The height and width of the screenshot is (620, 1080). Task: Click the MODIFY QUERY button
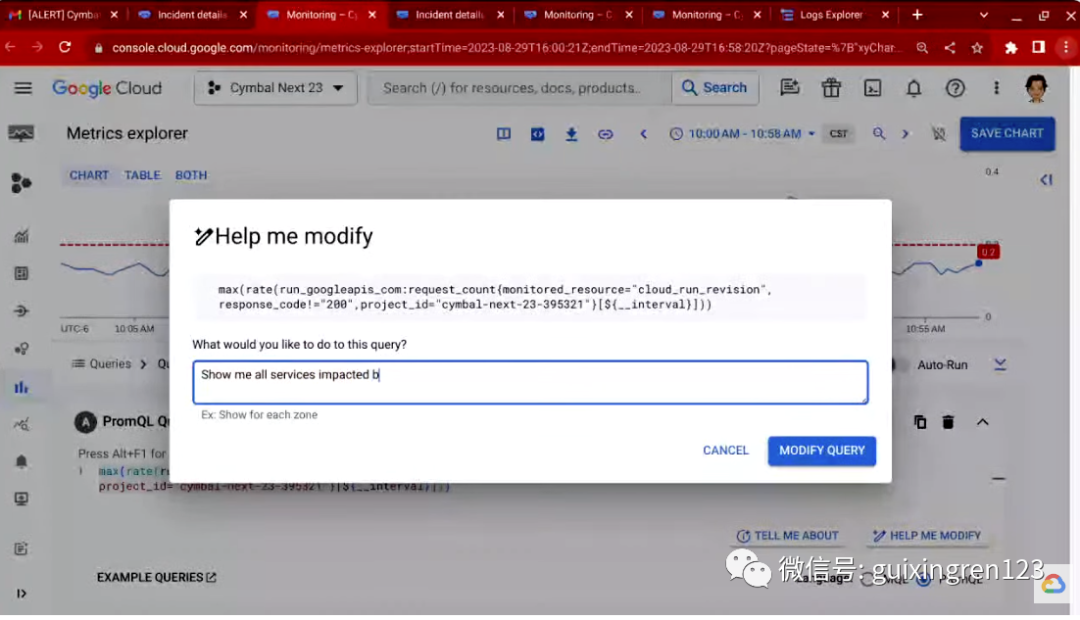coord(822,451)
